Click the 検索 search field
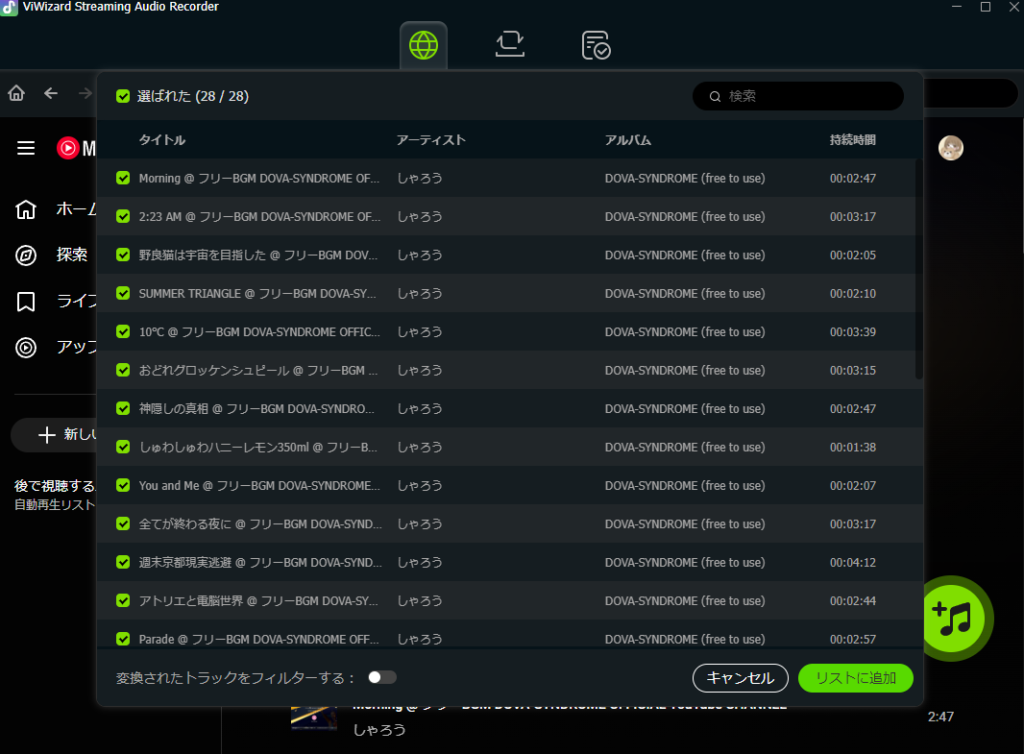The image size is (1024, 754). point(805,96)
